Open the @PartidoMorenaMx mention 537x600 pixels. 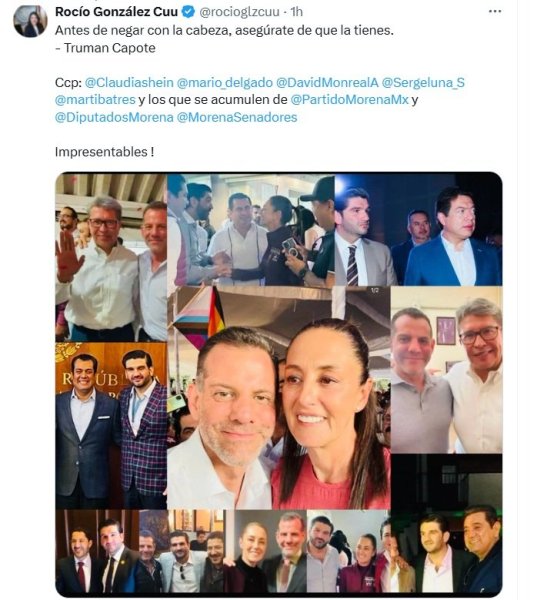[x=349, y=99]
